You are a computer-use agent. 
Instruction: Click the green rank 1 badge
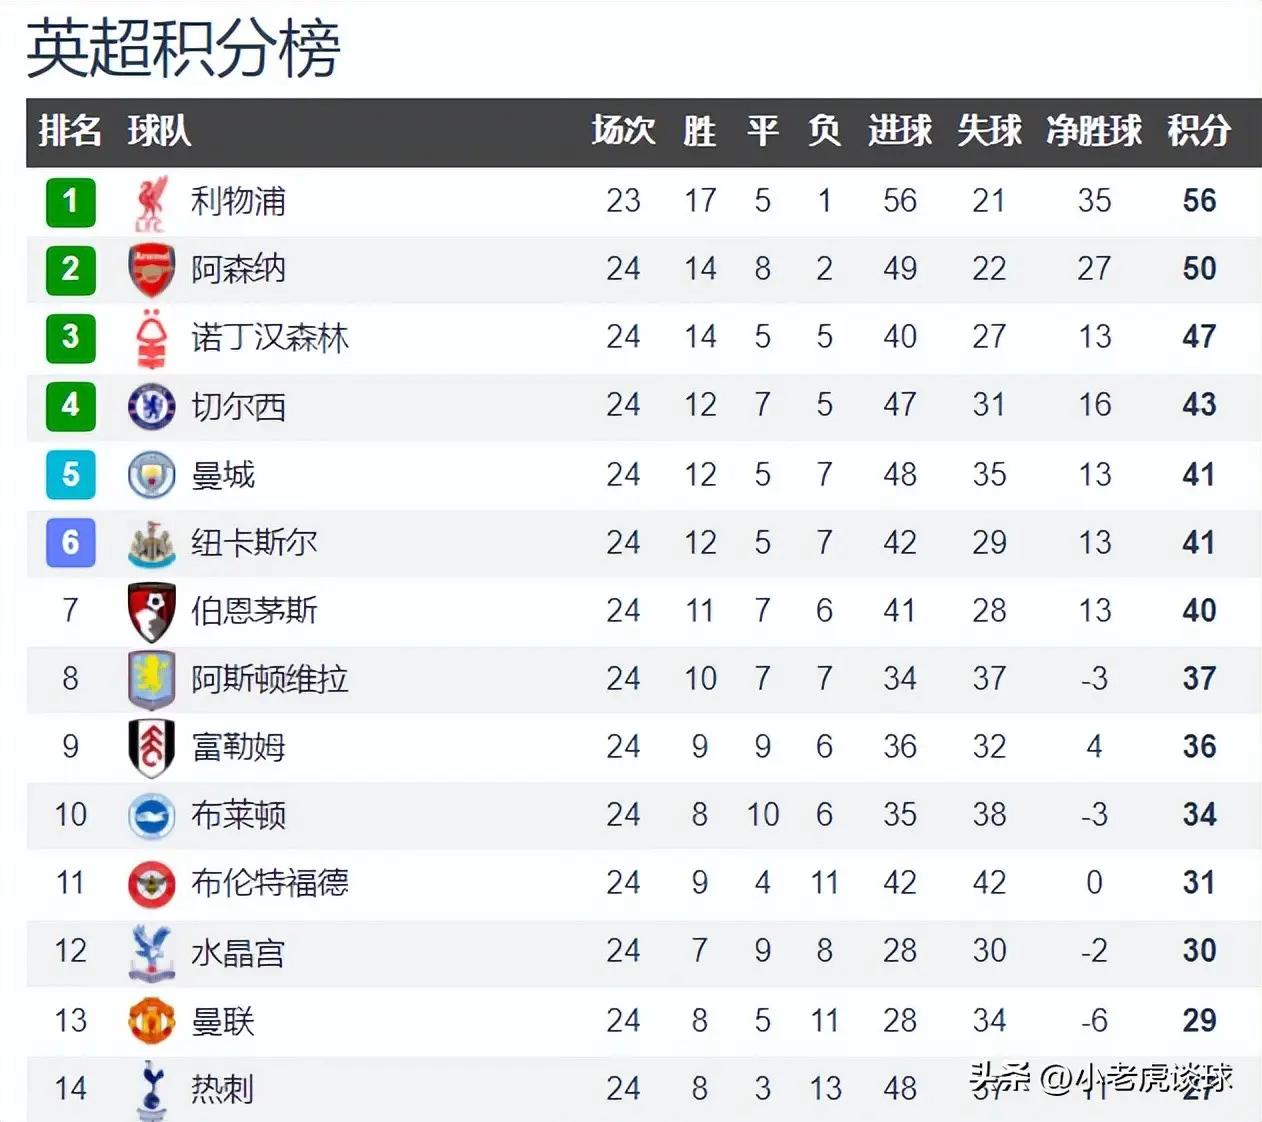tap(70, 202)
